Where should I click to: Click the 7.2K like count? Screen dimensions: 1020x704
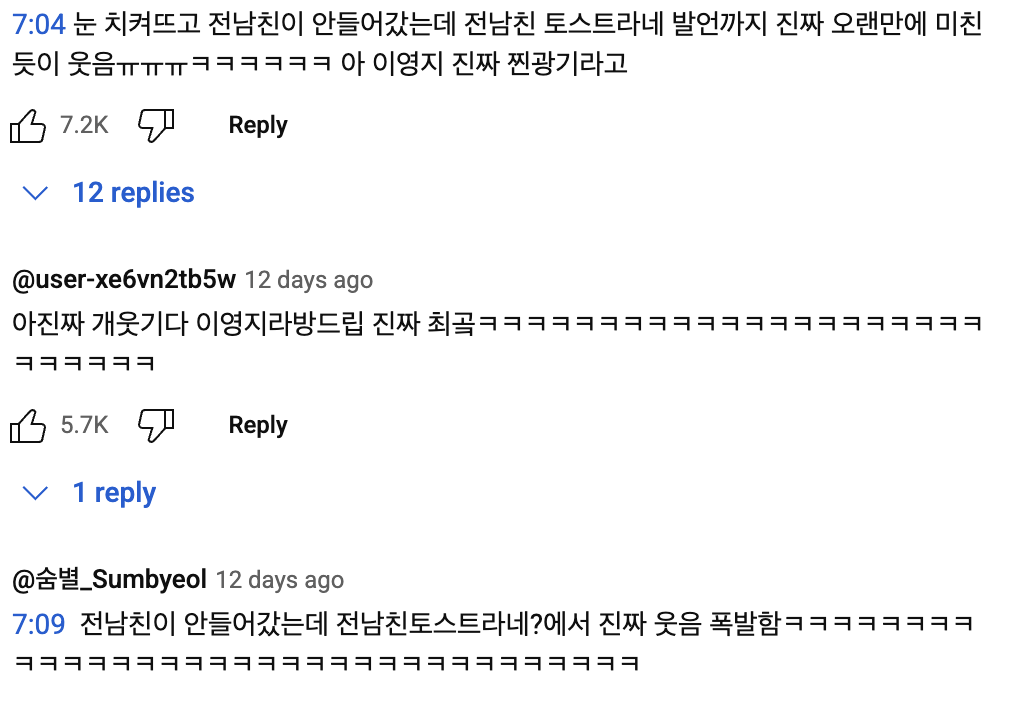[x=85, y=125]
